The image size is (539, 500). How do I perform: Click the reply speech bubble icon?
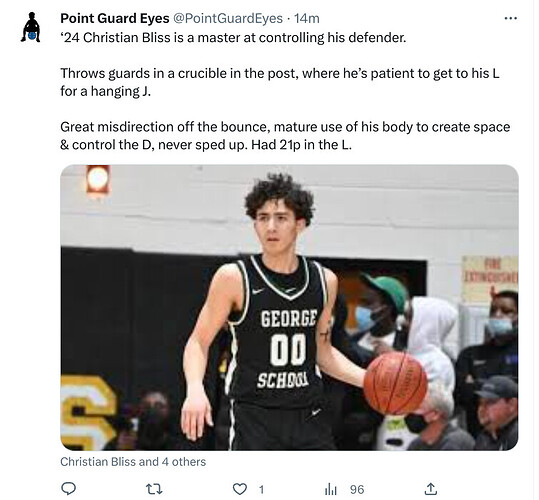click(68, 489)
